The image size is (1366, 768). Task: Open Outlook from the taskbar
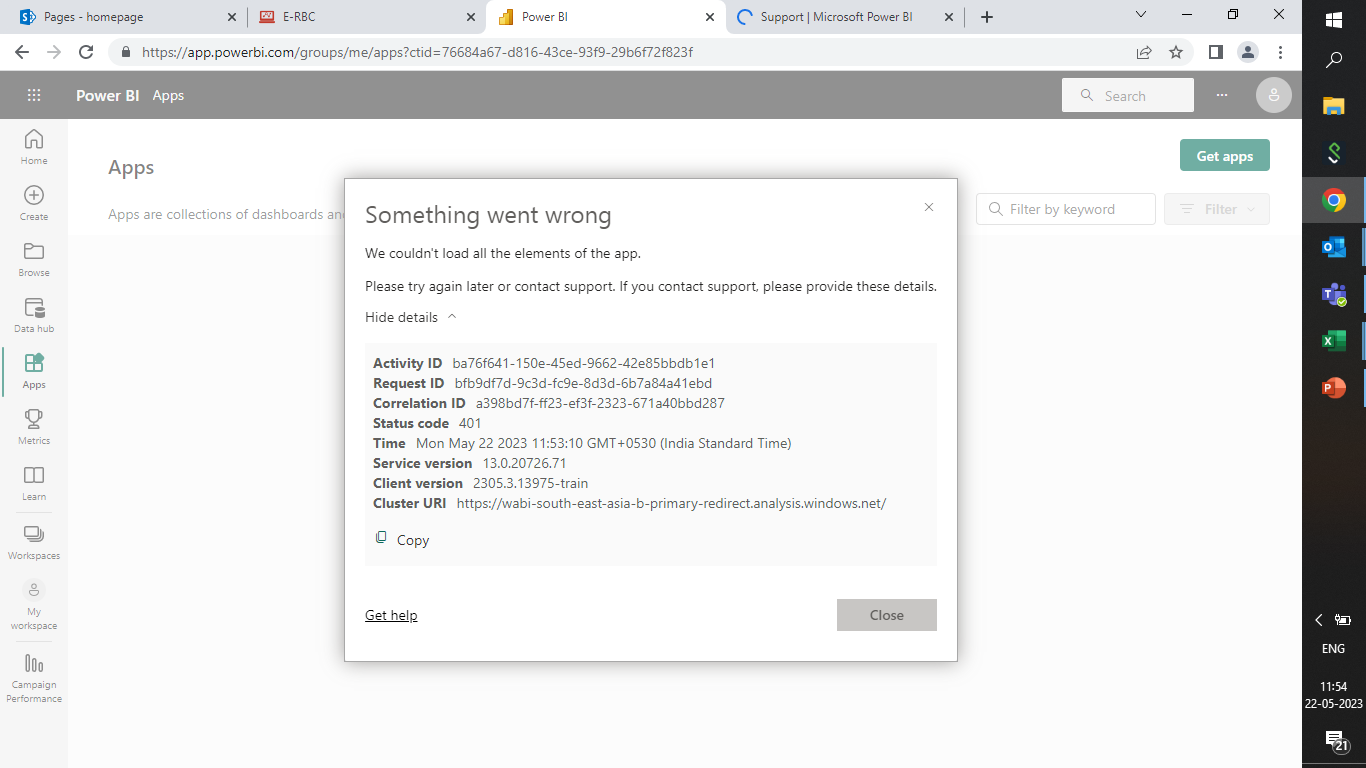click(x=1333, y=247)
